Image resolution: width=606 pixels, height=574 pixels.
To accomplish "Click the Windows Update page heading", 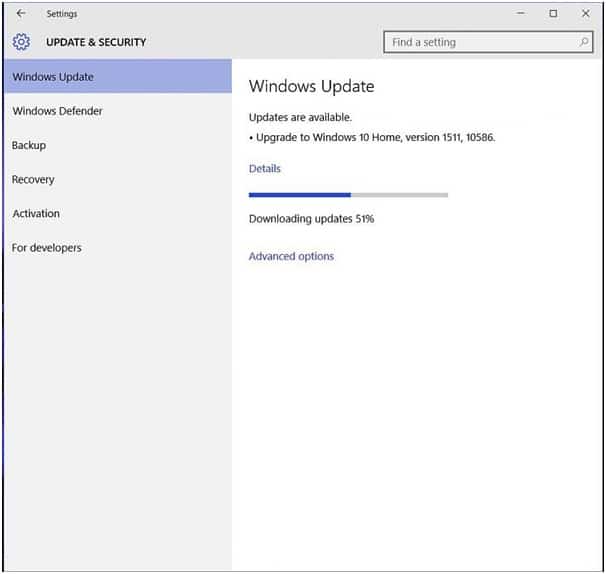I will point(312,86).
